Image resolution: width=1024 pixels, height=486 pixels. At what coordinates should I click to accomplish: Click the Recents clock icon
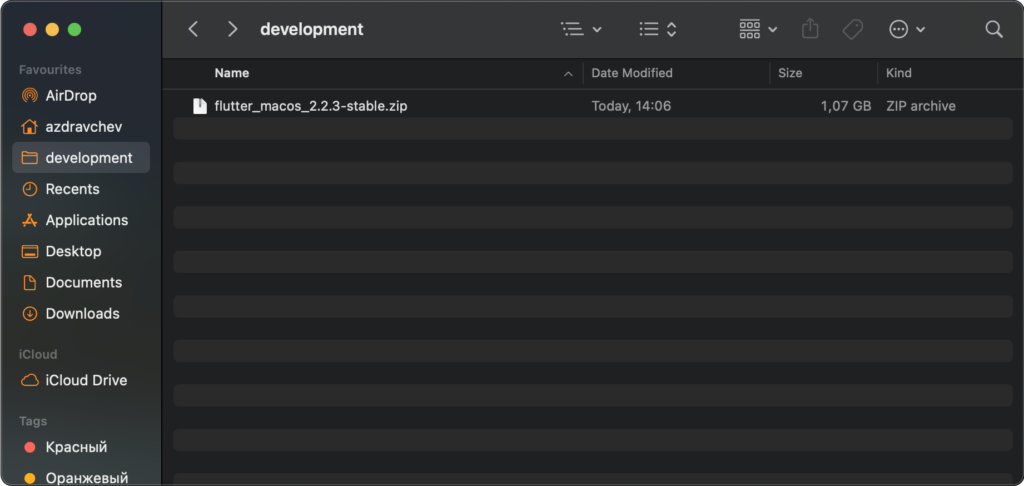click(x=29, y=189)
